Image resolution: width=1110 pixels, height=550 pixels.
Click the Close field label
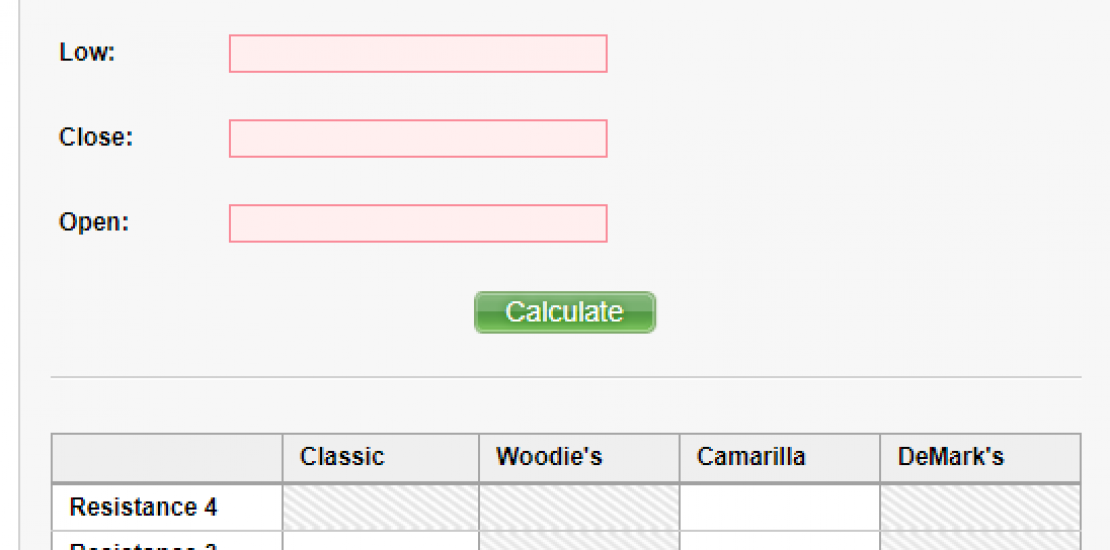pyautogui.click(x=96, y=137)
